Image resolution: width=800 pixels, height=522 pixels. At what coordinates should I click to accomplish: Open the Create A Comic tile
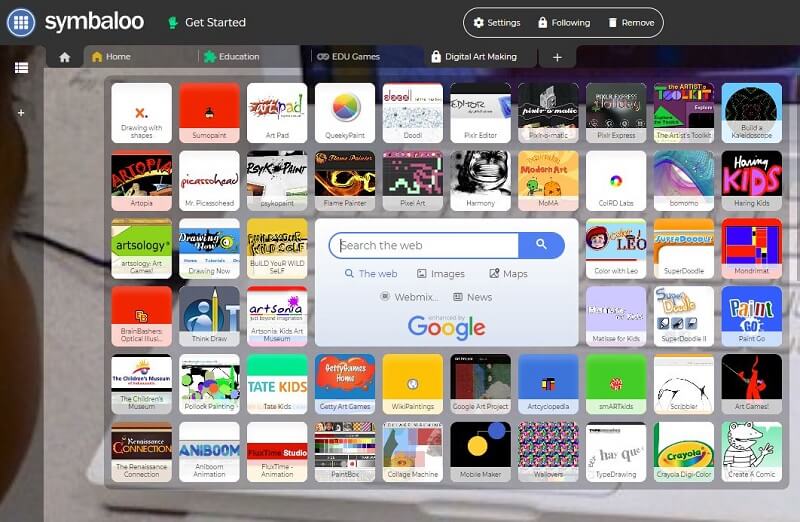752,452
